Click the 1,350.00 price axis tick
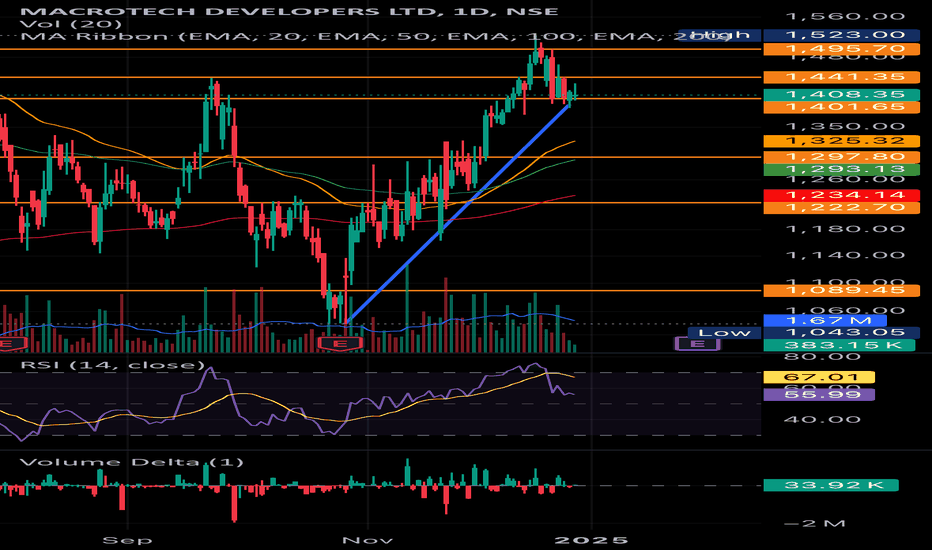 click(845, 126)
